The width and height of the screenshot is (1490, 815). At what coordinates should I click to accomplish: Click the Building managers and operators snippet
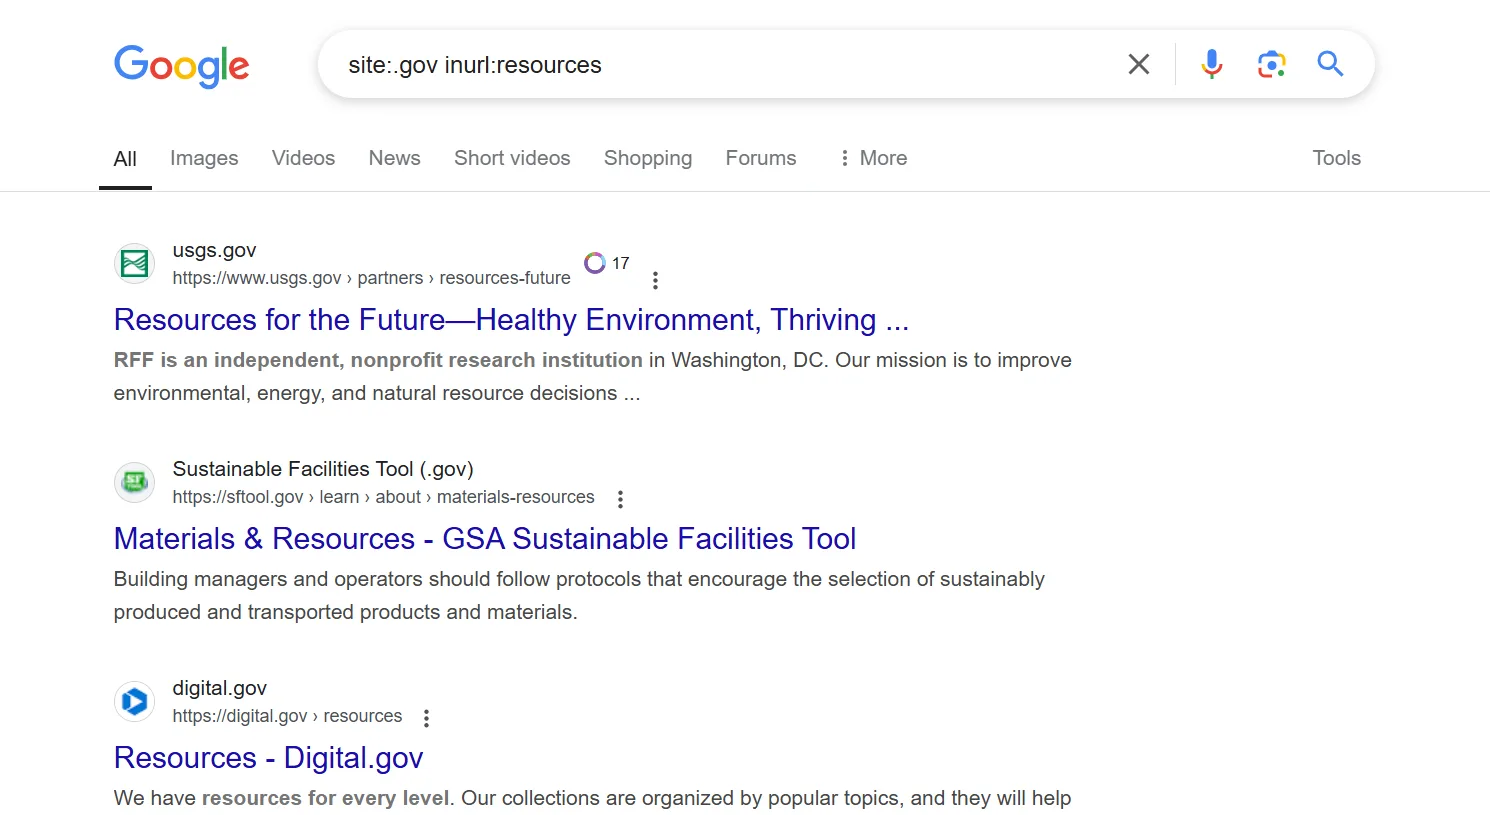(x=579, y=595)
